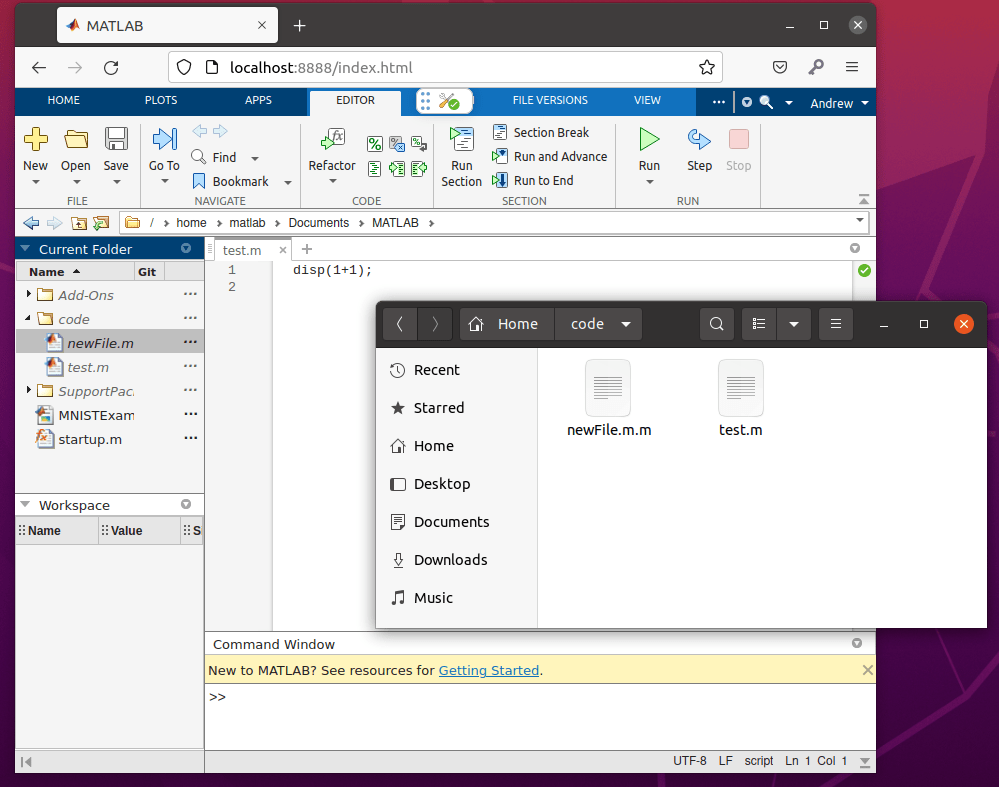Switch to the APPS tab
The width and height of the screenshot is (999, 787).
(x=258, y=100)
